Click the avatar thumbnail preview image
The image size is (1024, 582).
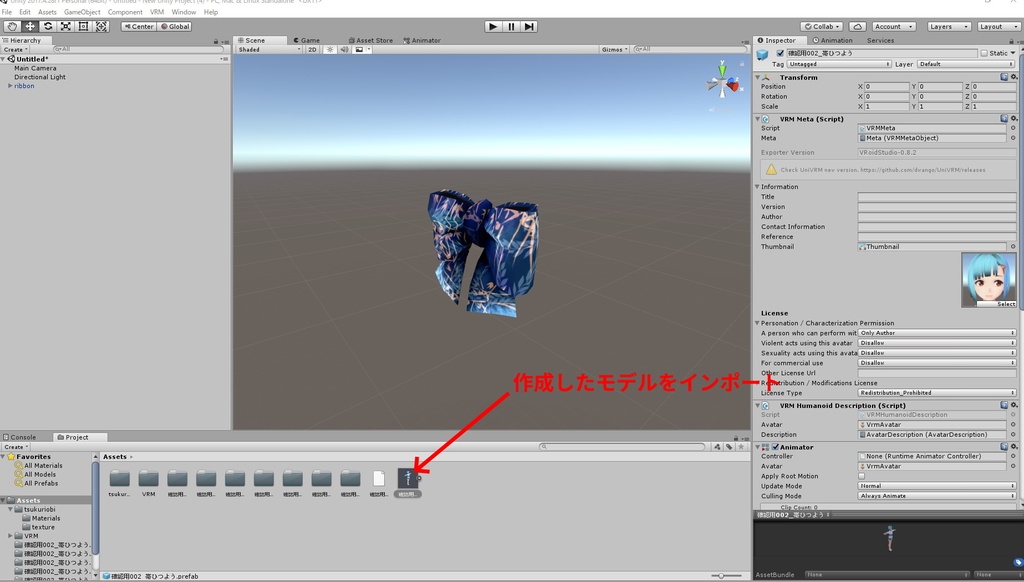coord(988,280)
